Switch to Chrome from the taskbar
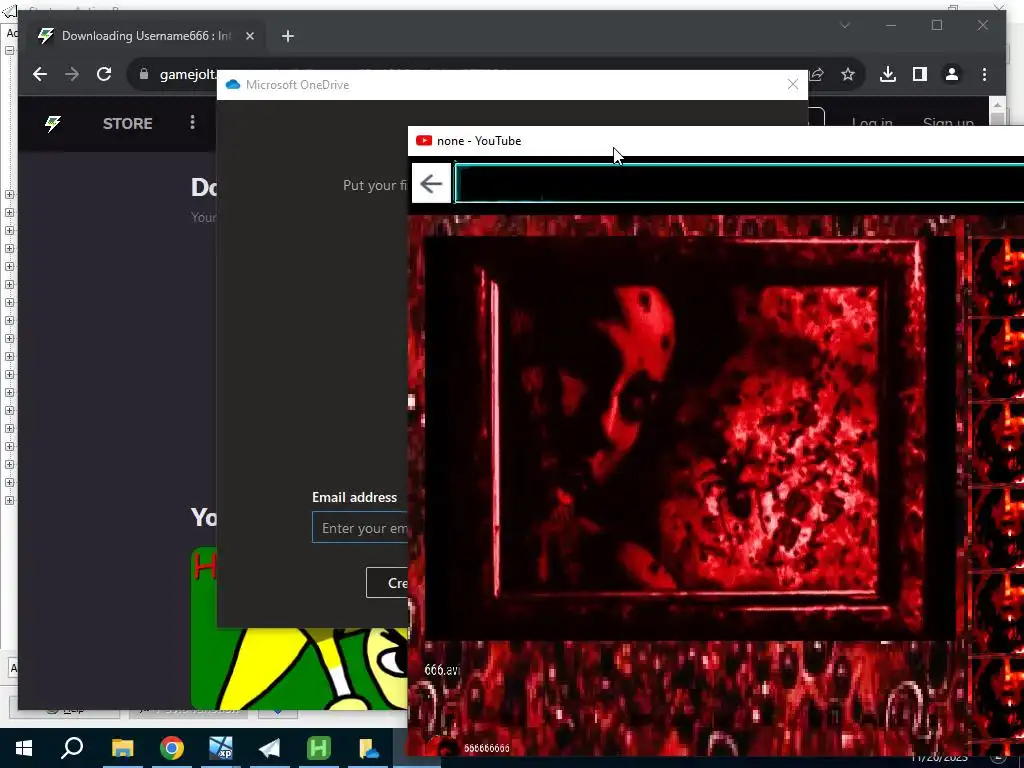 172,748
